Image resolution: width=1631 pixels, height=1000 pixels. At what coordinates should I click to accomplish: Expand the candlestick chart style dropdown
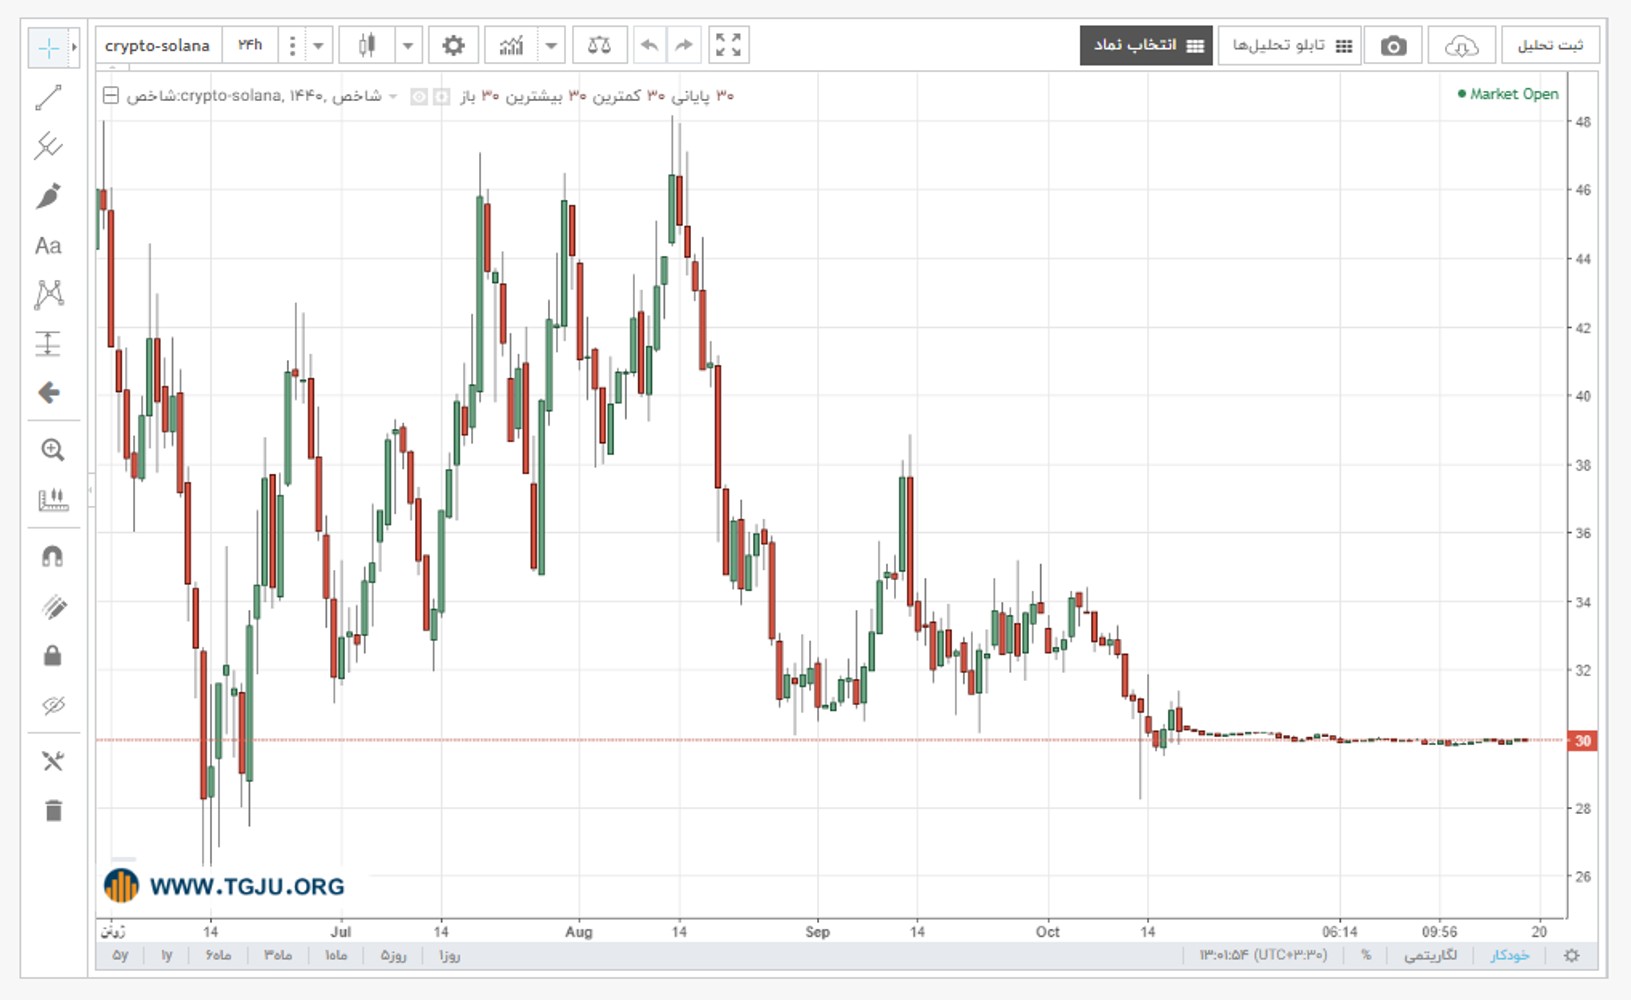click(x=408, y=45)
